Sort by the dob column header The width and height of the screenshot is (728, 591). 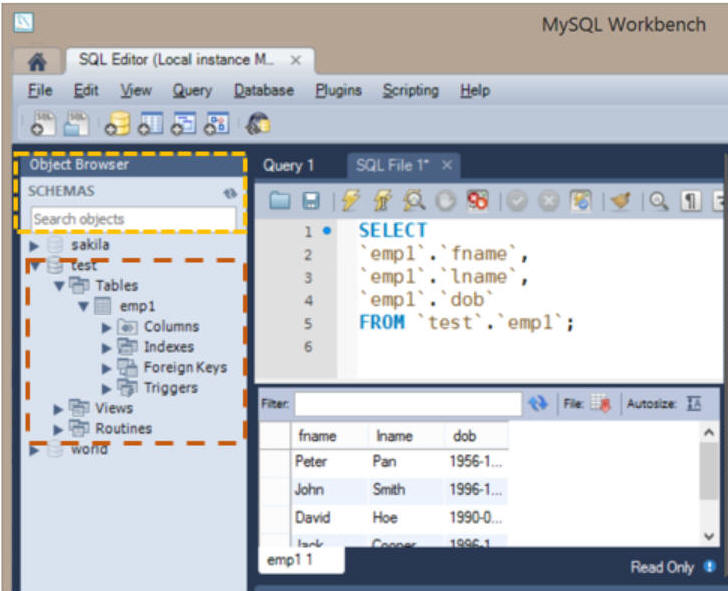click(477, 436)
